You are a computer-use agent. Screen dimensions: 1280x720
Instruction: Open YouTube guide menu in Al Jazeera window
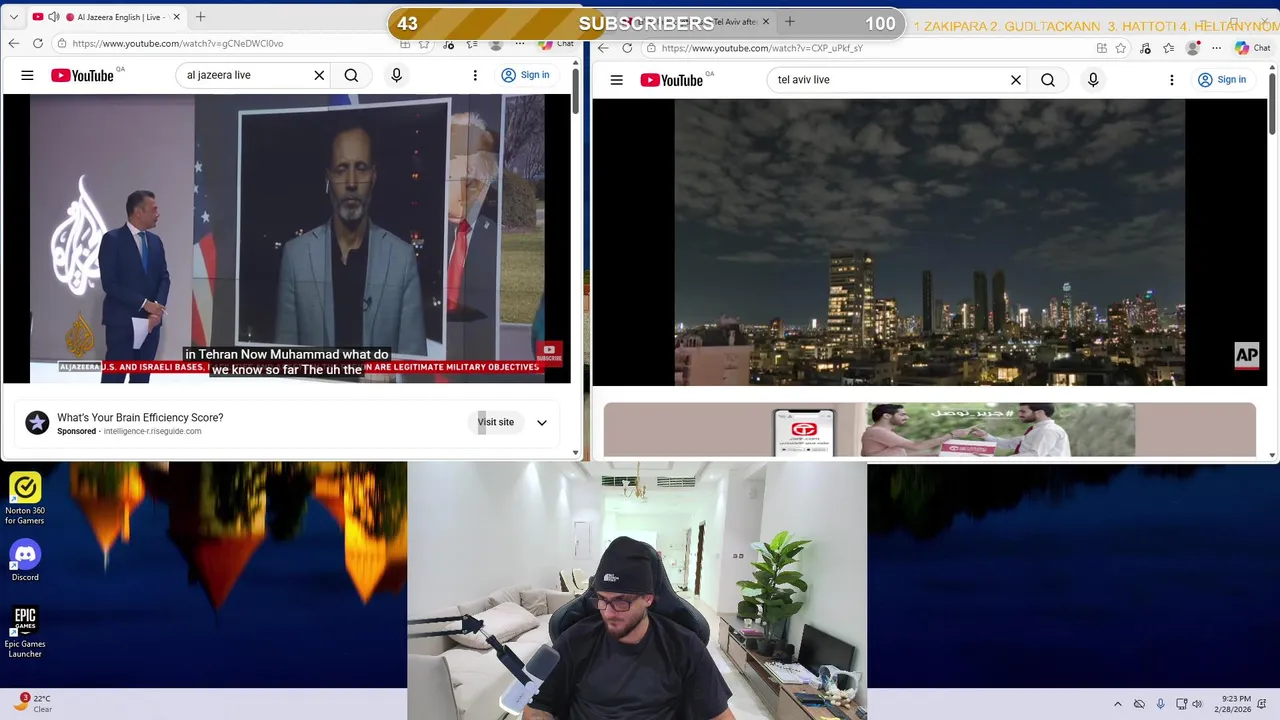[x=27, y=75]
